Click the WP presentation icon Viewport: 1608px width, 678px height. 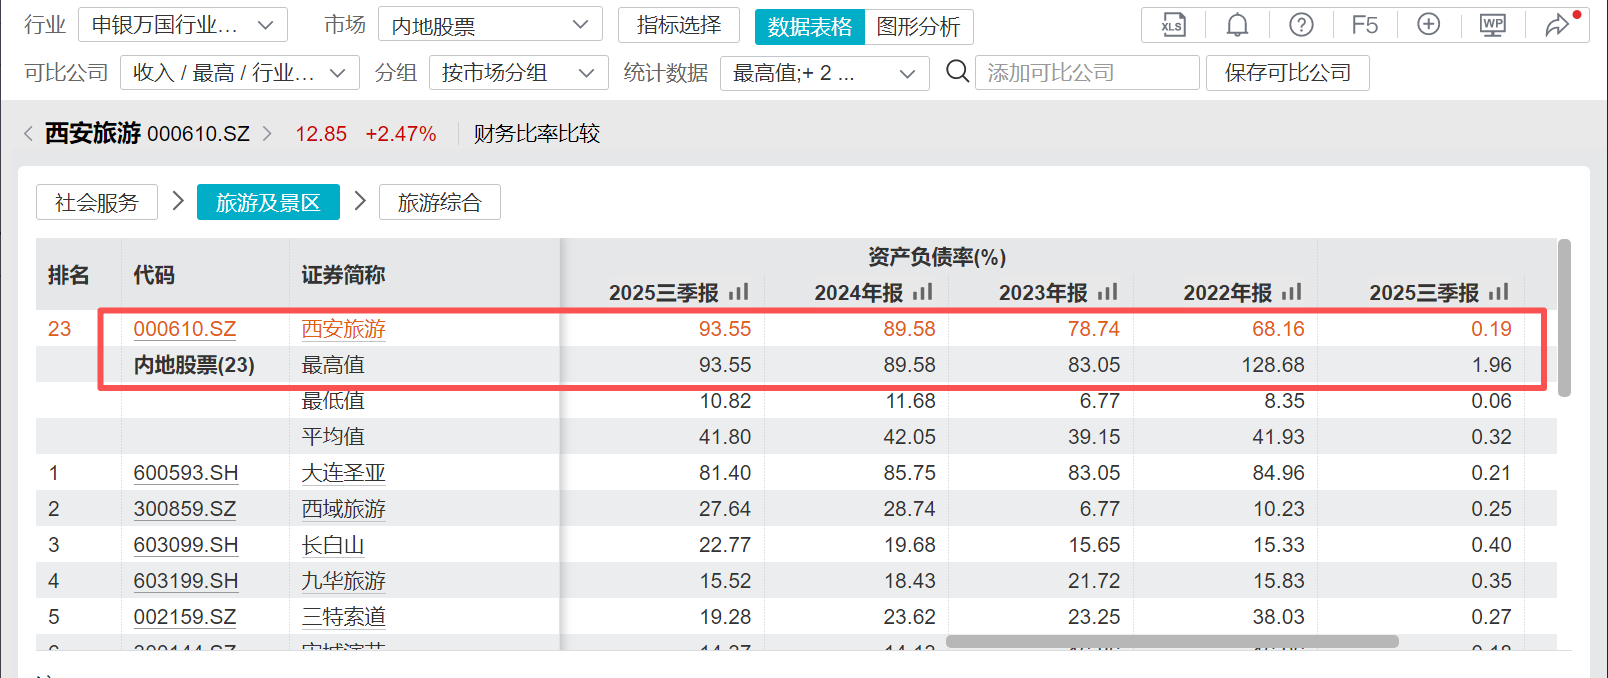click(1493, 25)
